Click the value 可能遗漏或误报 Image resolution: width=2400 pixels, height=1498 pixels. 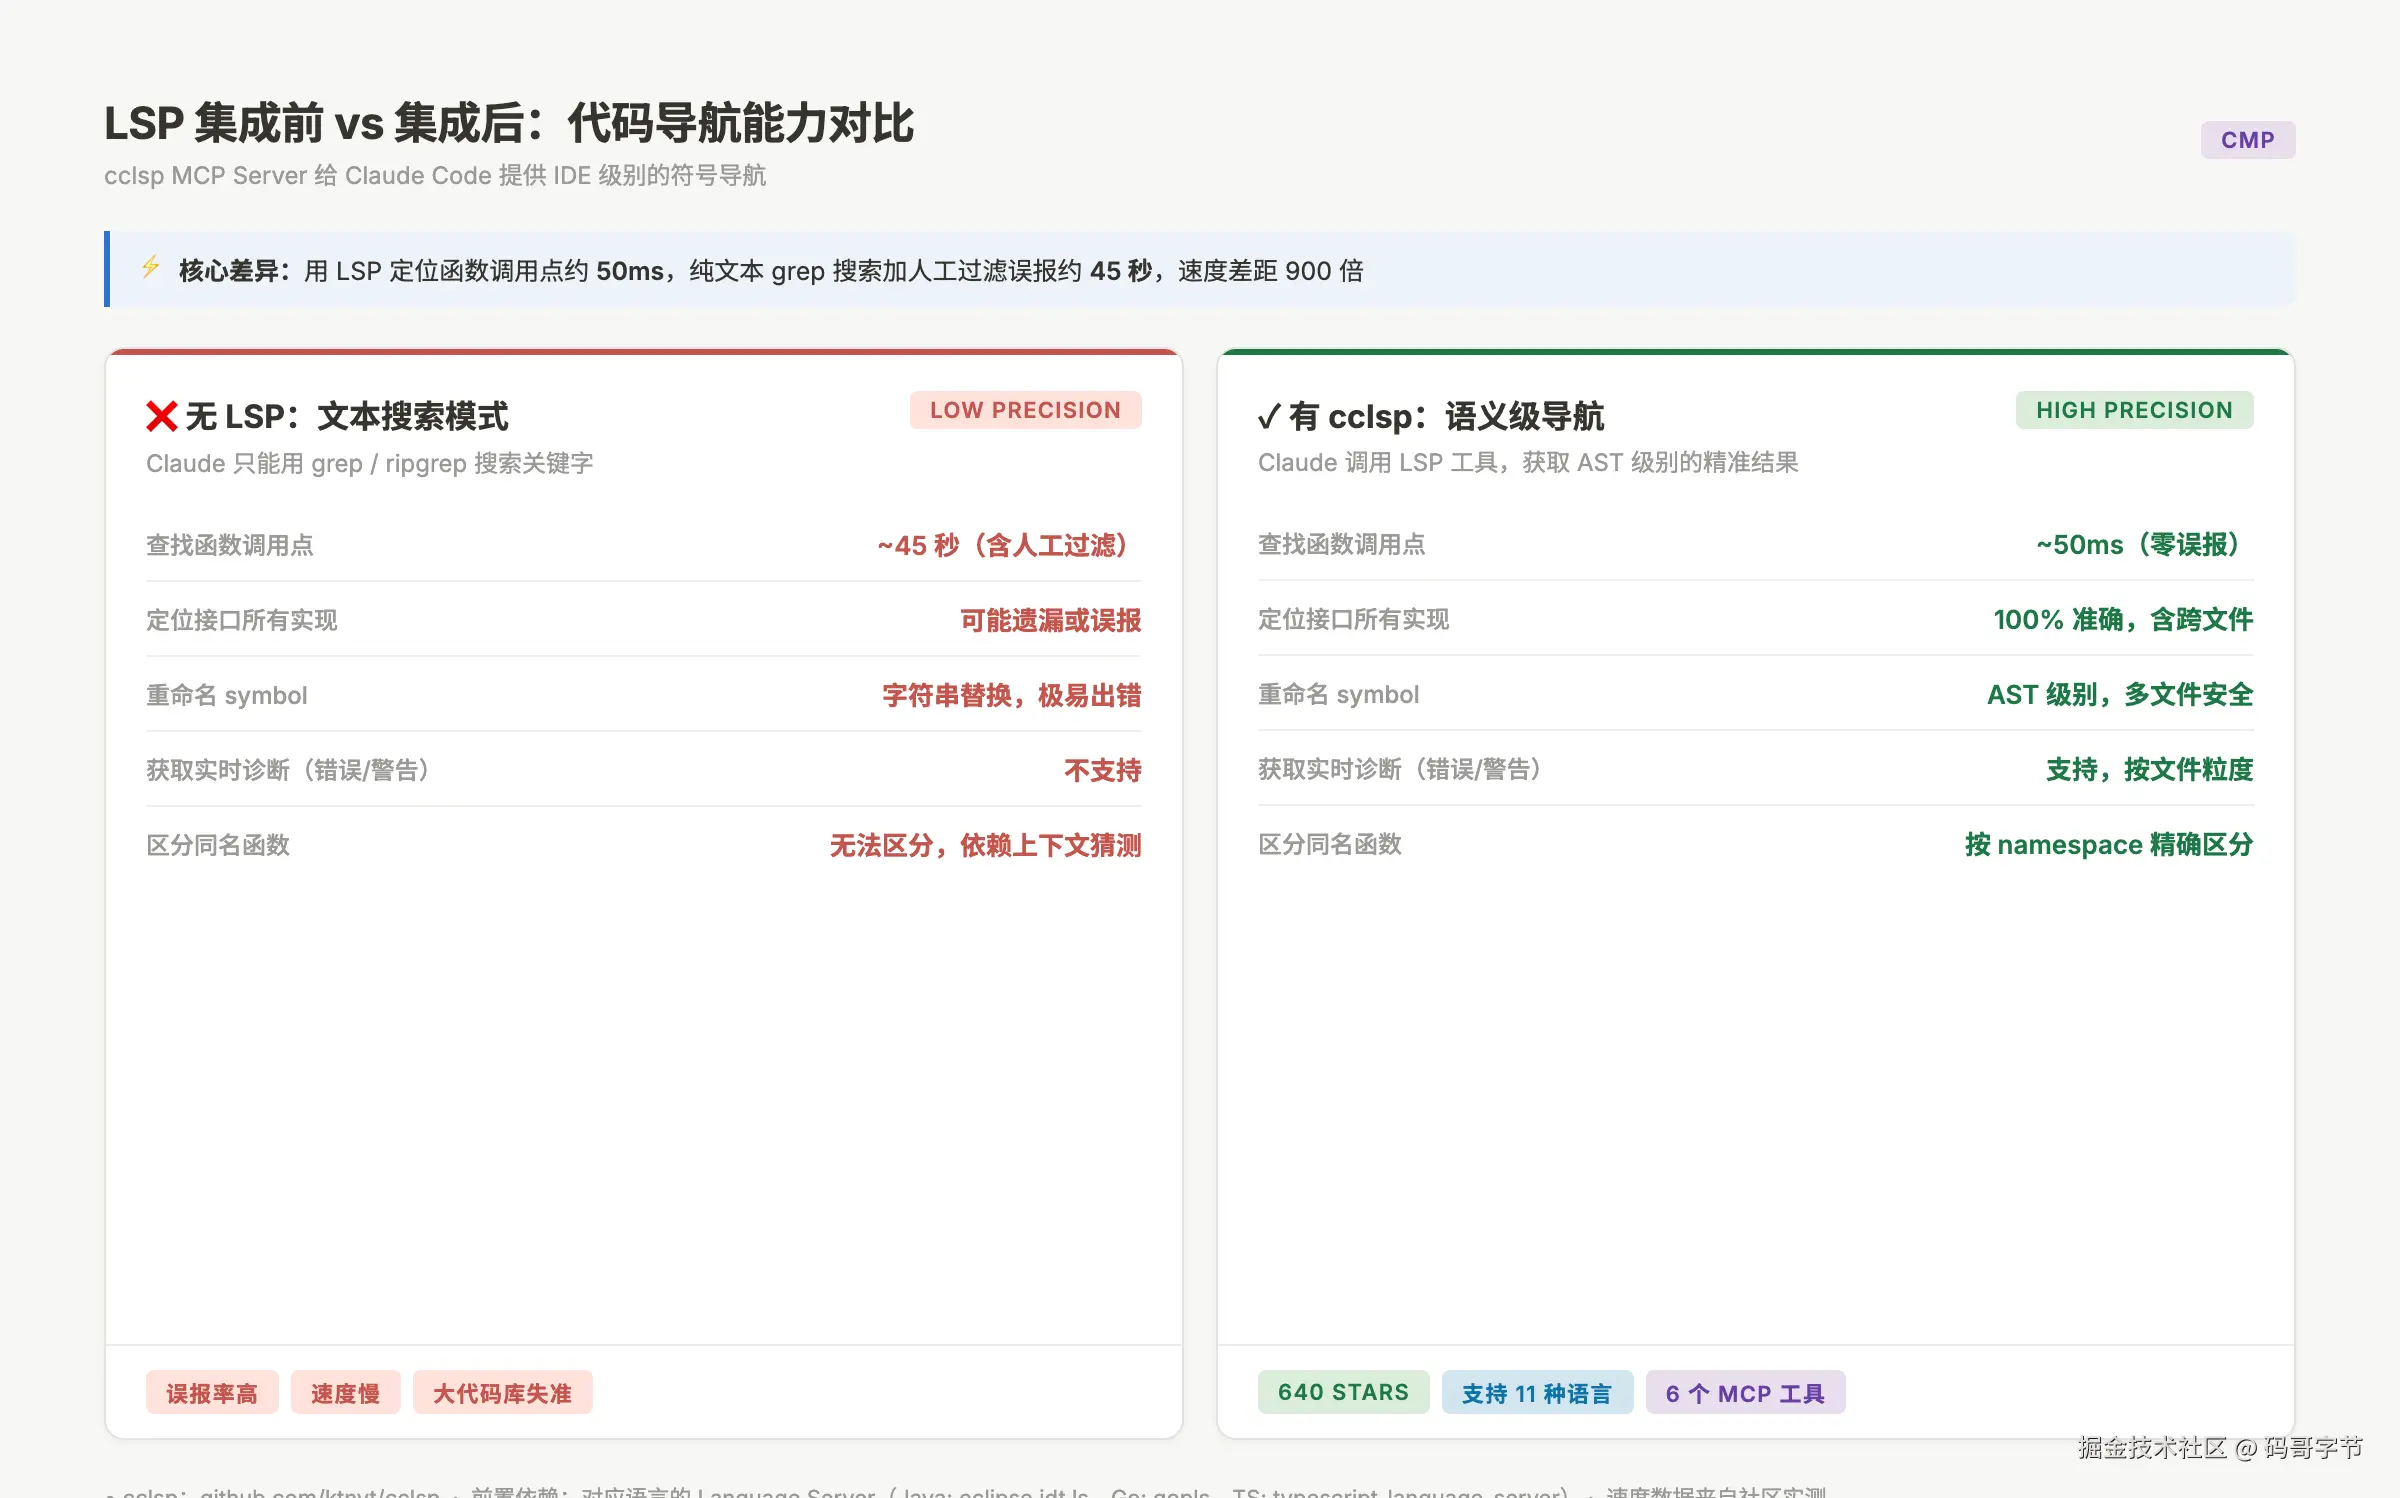(1051, 620)
